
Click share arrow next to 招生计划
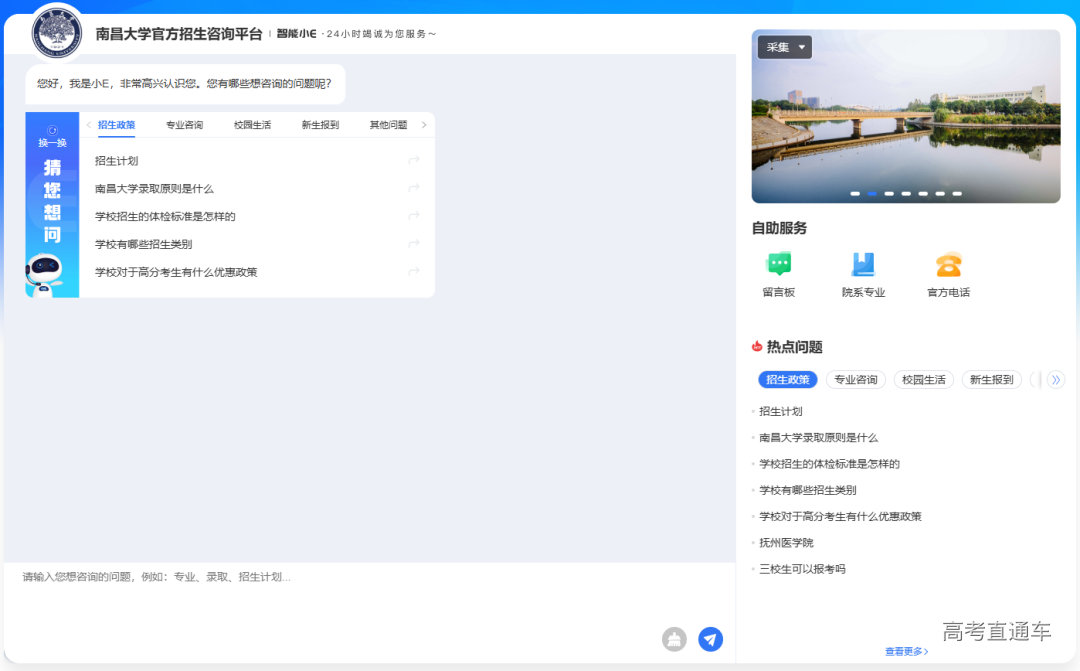point(414,160)
